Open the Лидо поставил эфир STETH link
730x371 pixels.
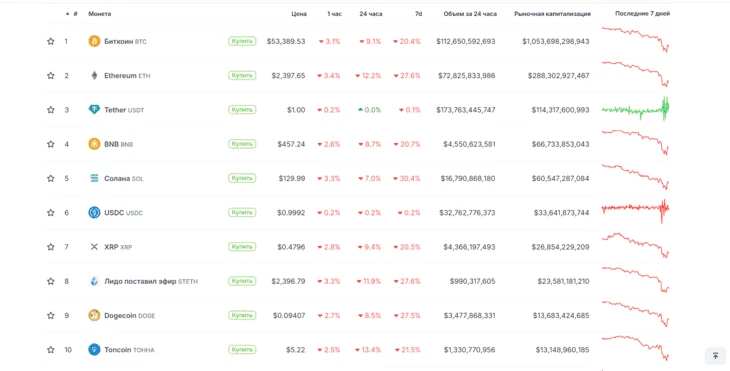coord(151,281)
